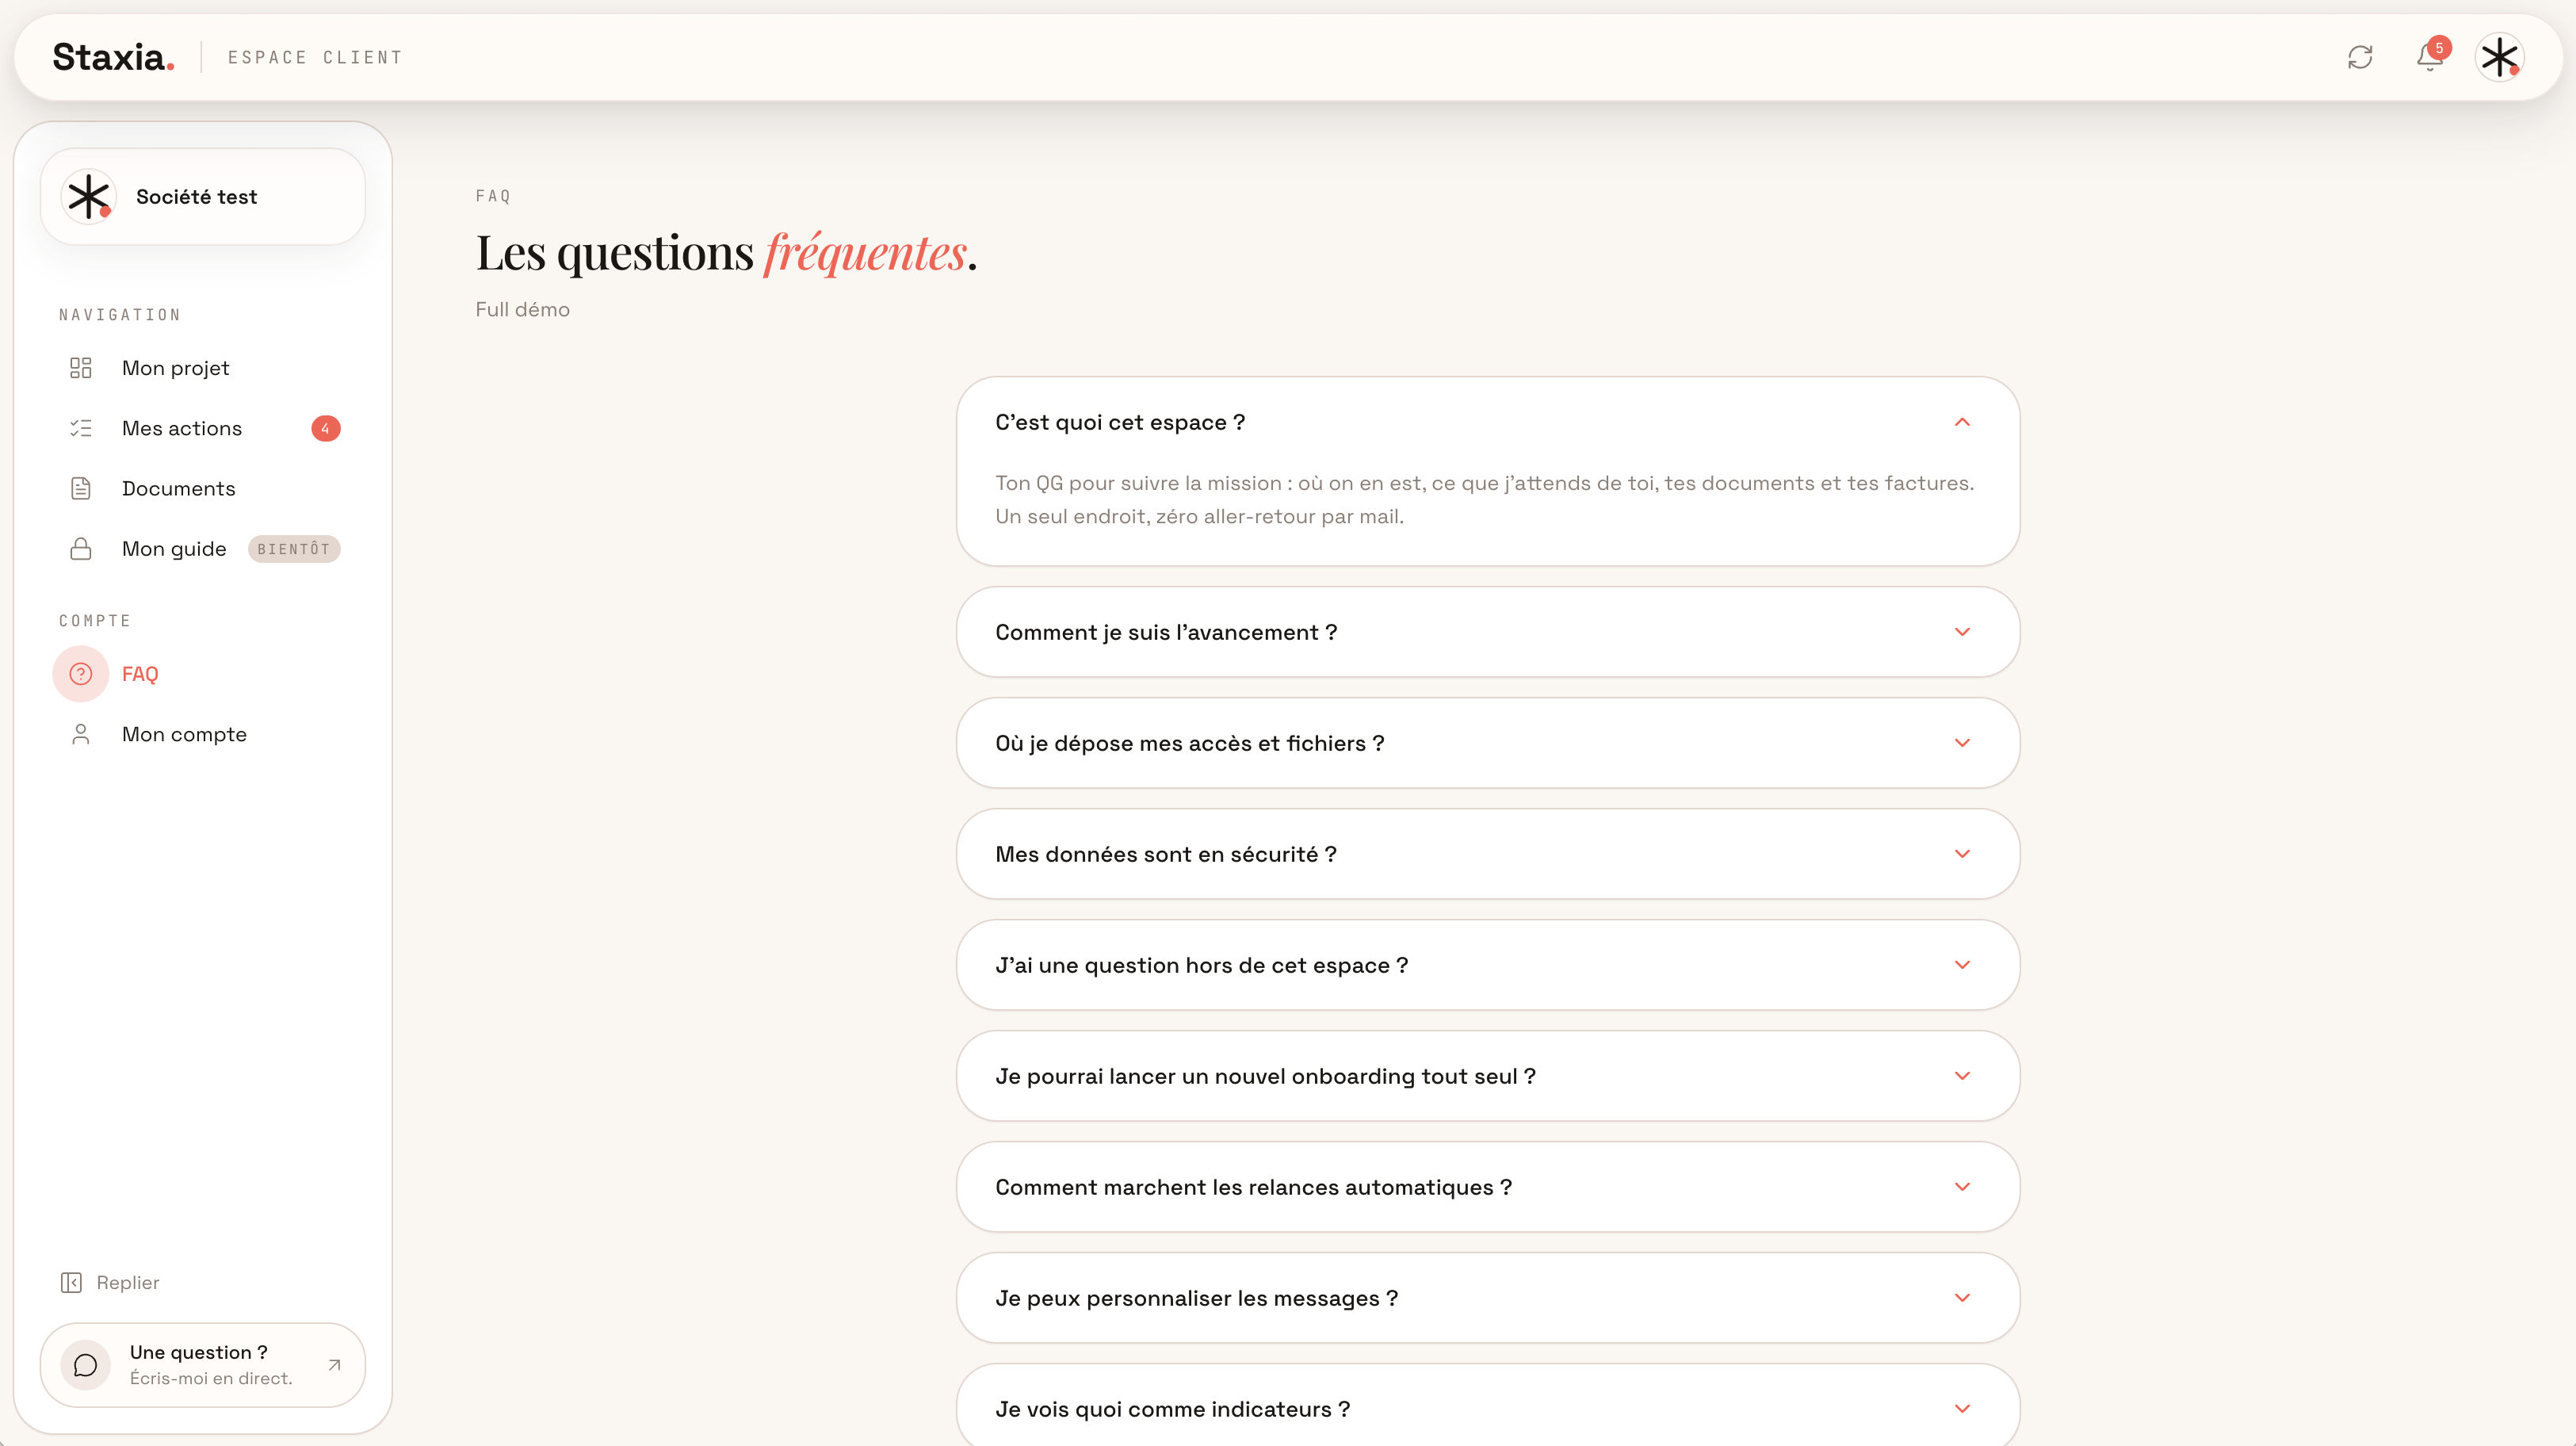Click the Mon guide lock icon
Image resolution: width=2576 pixels, height=1446 pixels.
coord(81,549)
